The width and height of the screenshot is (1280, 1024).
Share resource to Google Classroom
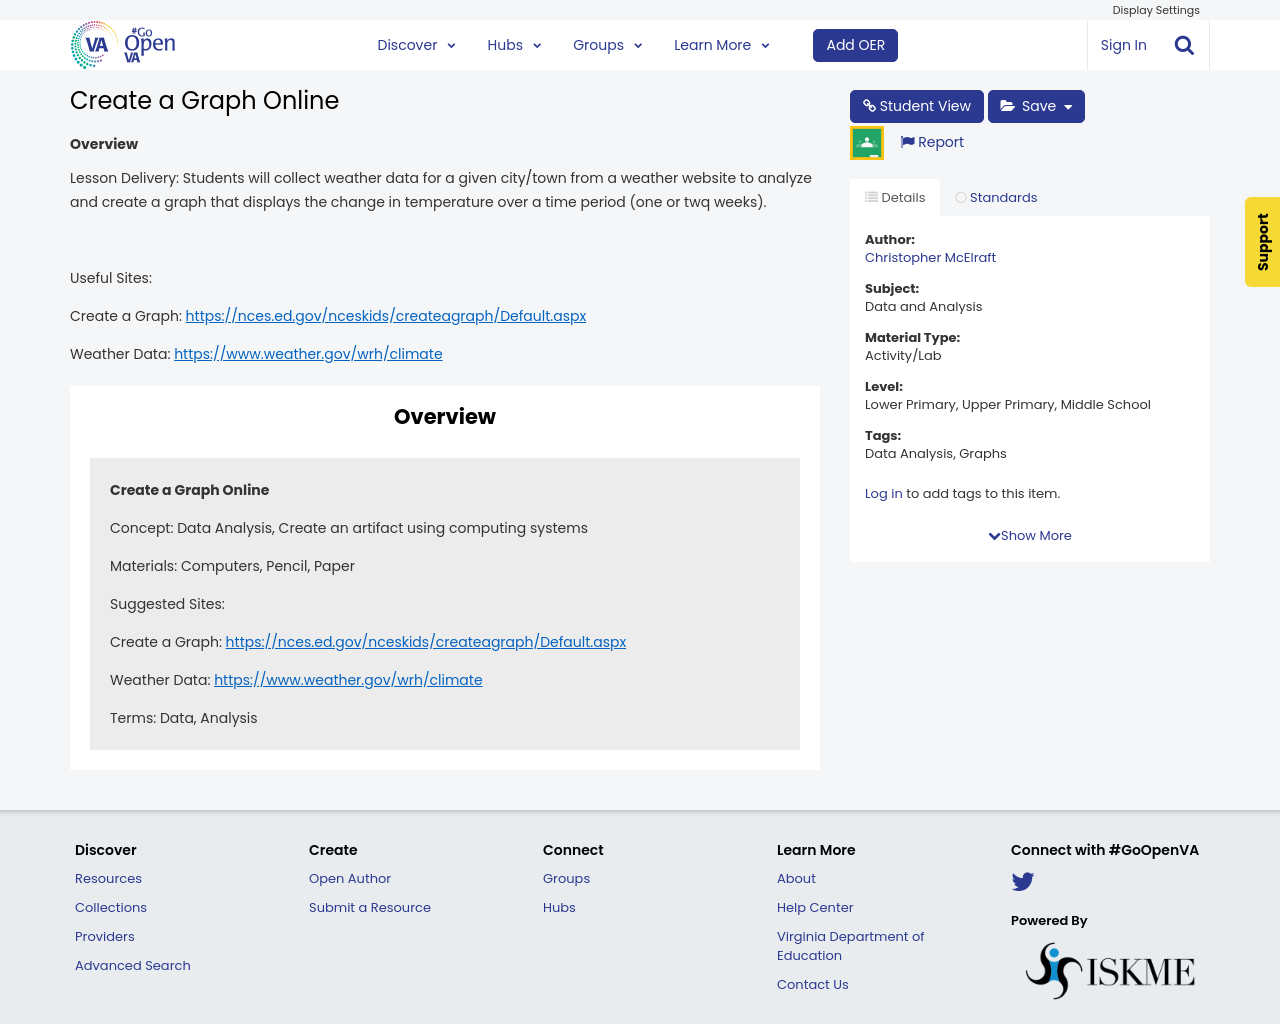[x=865, y=140]
